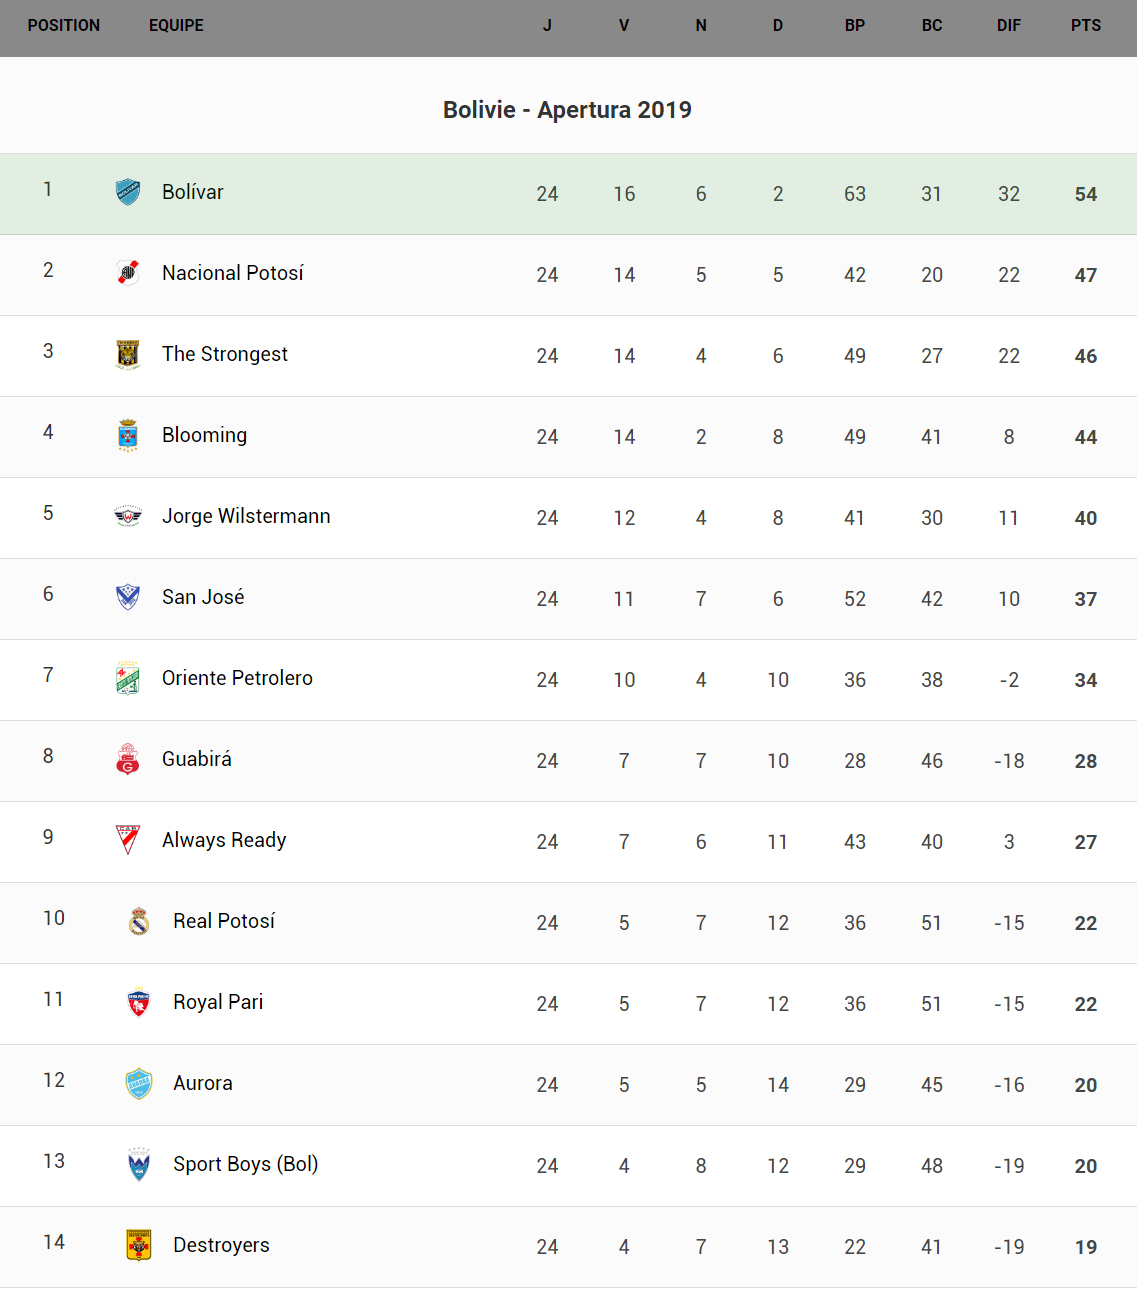Image resolution: width=1137 pixels, height=1290 pixels.
Task: Click the Jorge Wilstermann winged logo
Action: click(128, 516)
